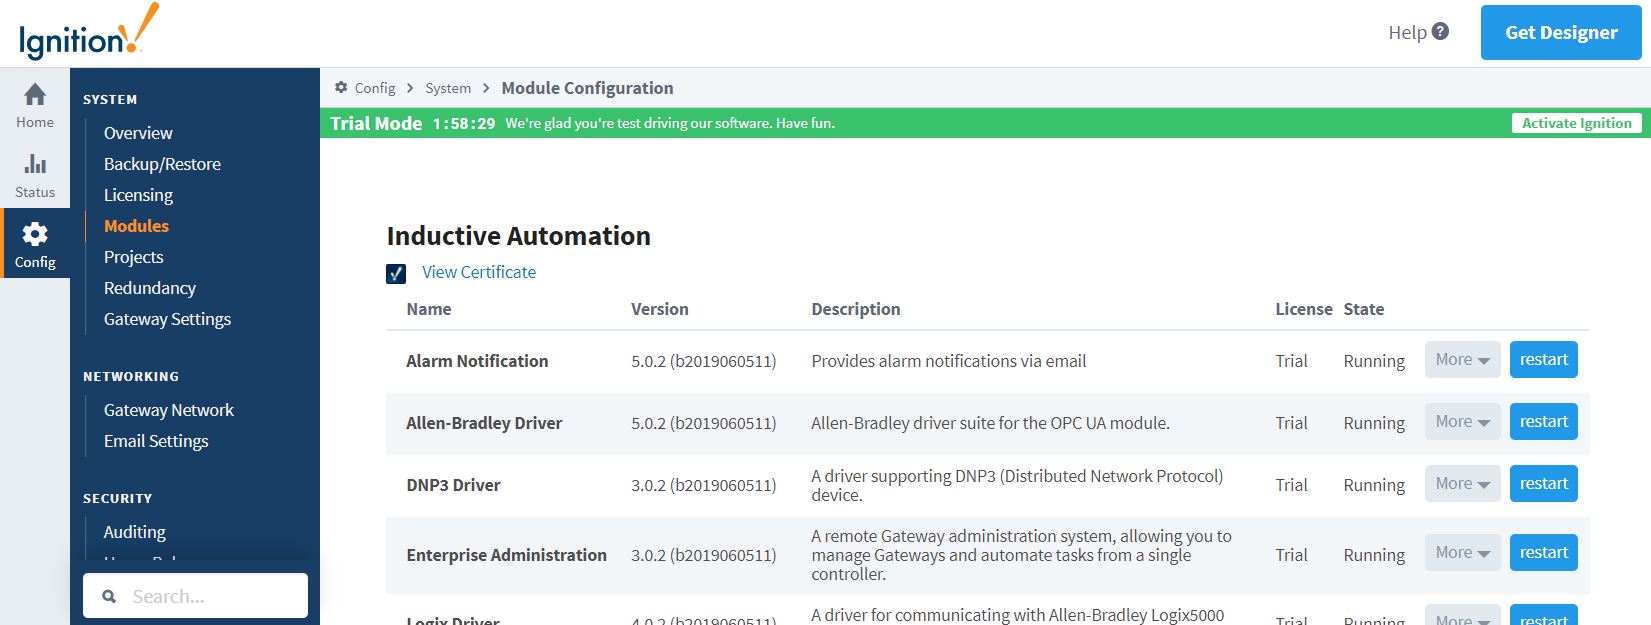The width and height of the screenshot is (1651, 625).
Task: Click the Allen-Bradley Driver module name
Action: point(484,423)
